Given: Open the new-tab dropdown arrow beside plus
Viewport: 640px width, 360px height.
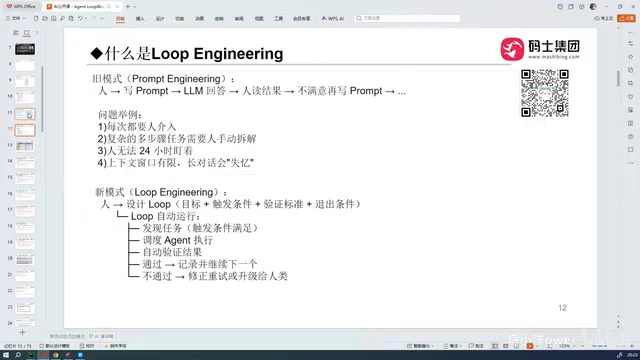Looking at the screenshot, I should 135,7.
